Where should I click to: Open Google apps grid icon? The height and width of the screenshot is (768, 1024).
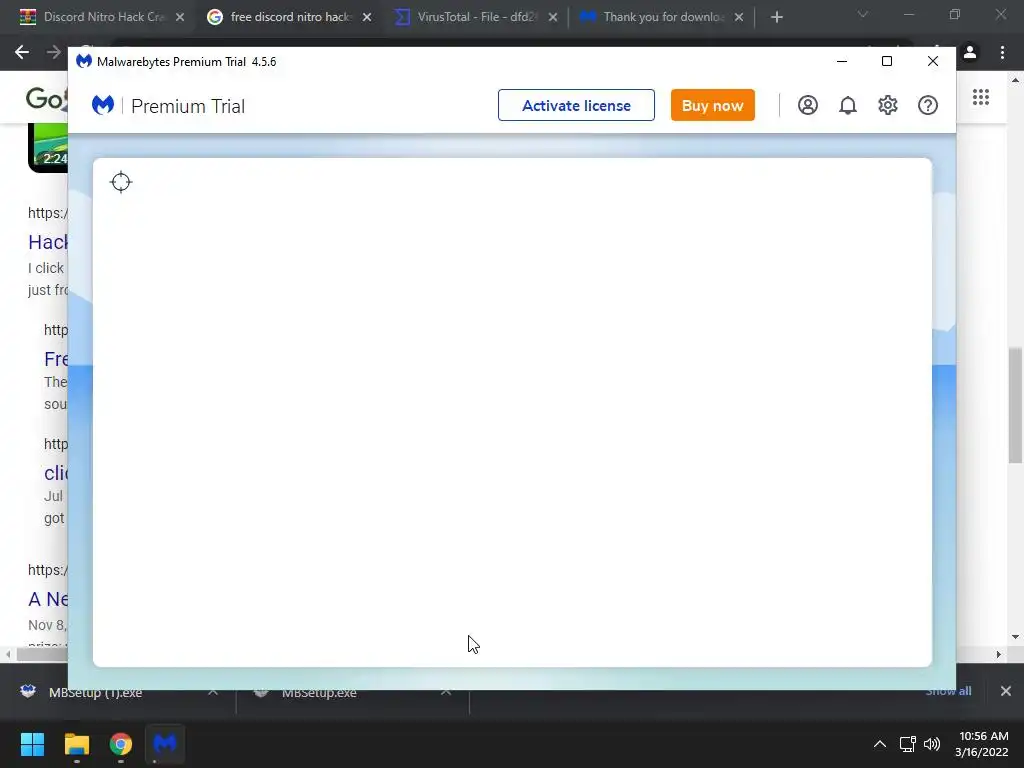tap(981, 97)
